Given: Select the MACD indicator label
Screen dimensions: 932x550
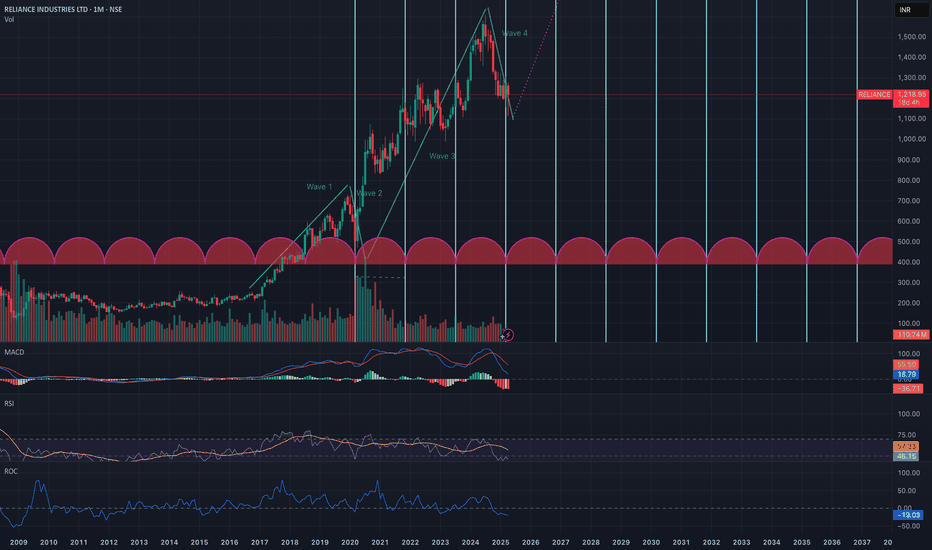Looking at the screenshot, I should tap(14, 352).
